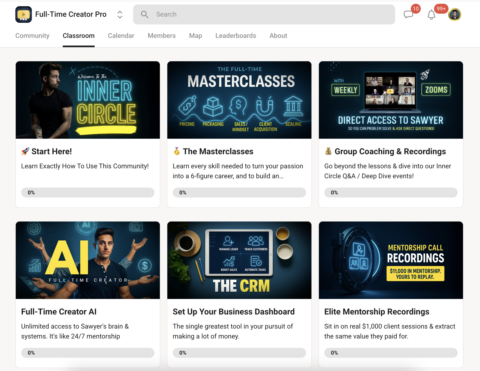This screenshot has width=480, height=371.
Task: Open the Mentorship Call Recordings thumbnail
Action: (391, 260)
